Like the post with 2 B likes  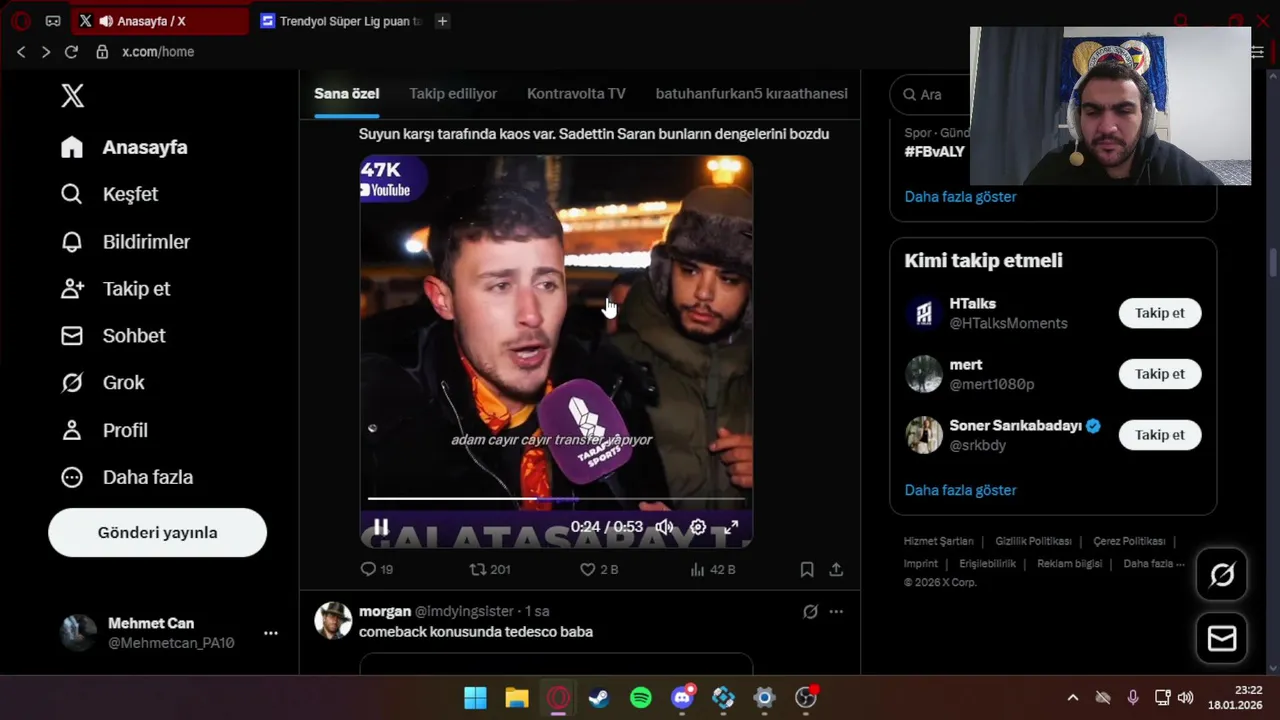599,569
